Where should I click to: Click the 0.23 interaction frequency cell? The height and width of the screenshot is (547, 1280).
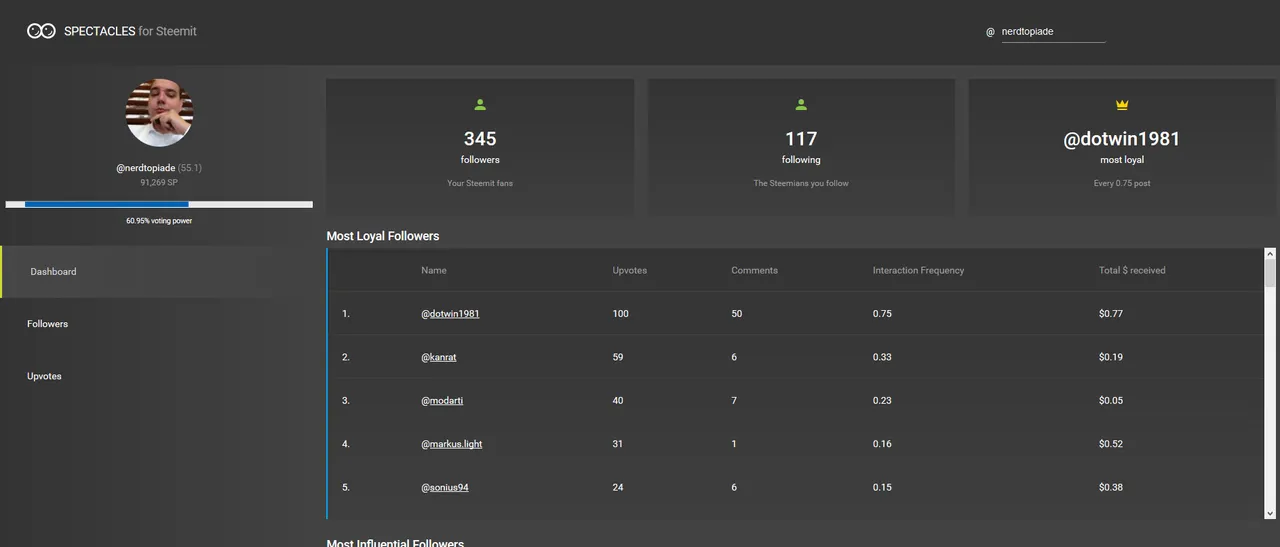[882, 401]
